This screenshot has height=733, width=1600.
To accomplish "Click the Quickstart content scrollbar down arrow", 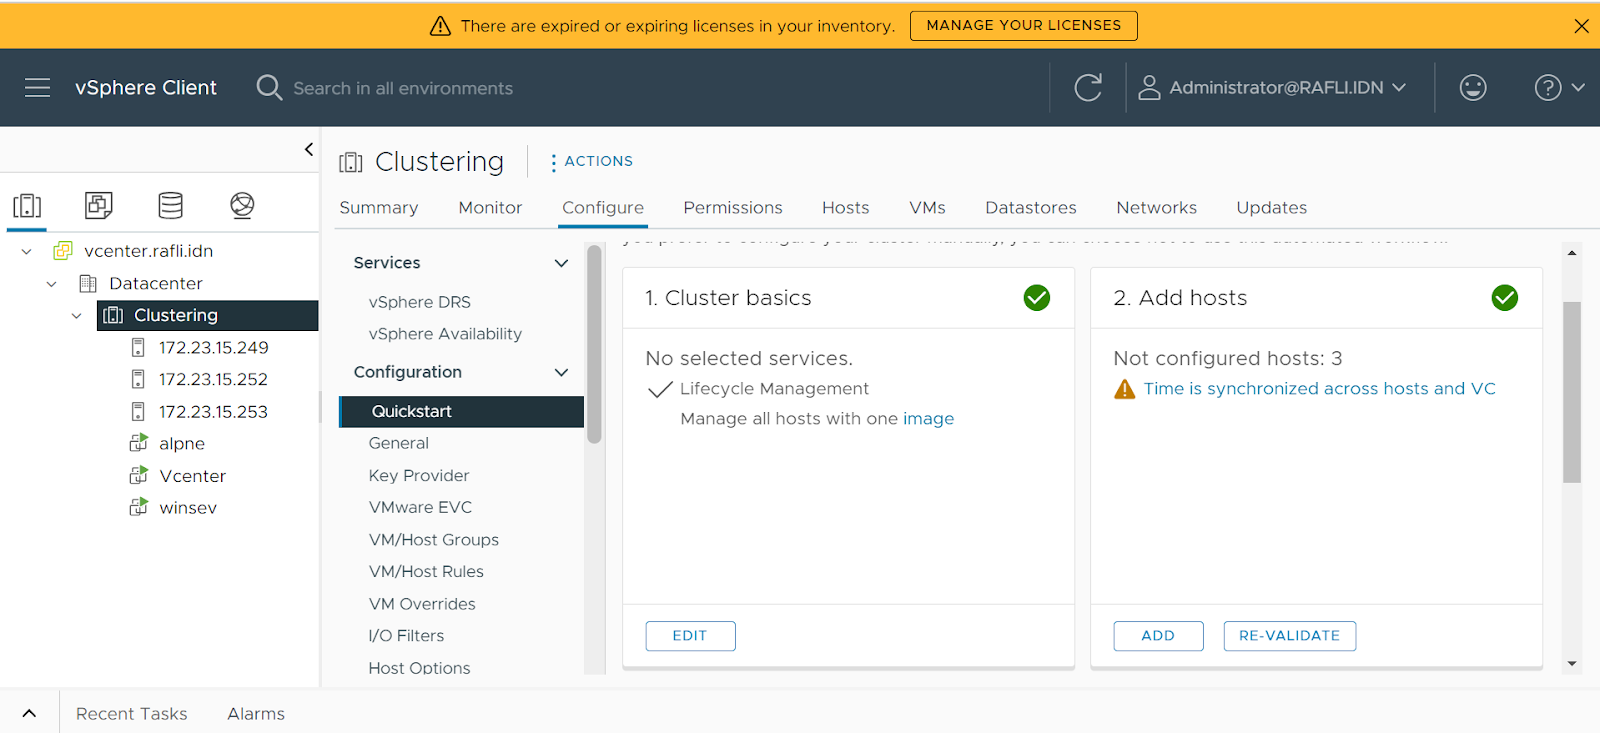I will pyautogui.click(x=1572, y=664).
